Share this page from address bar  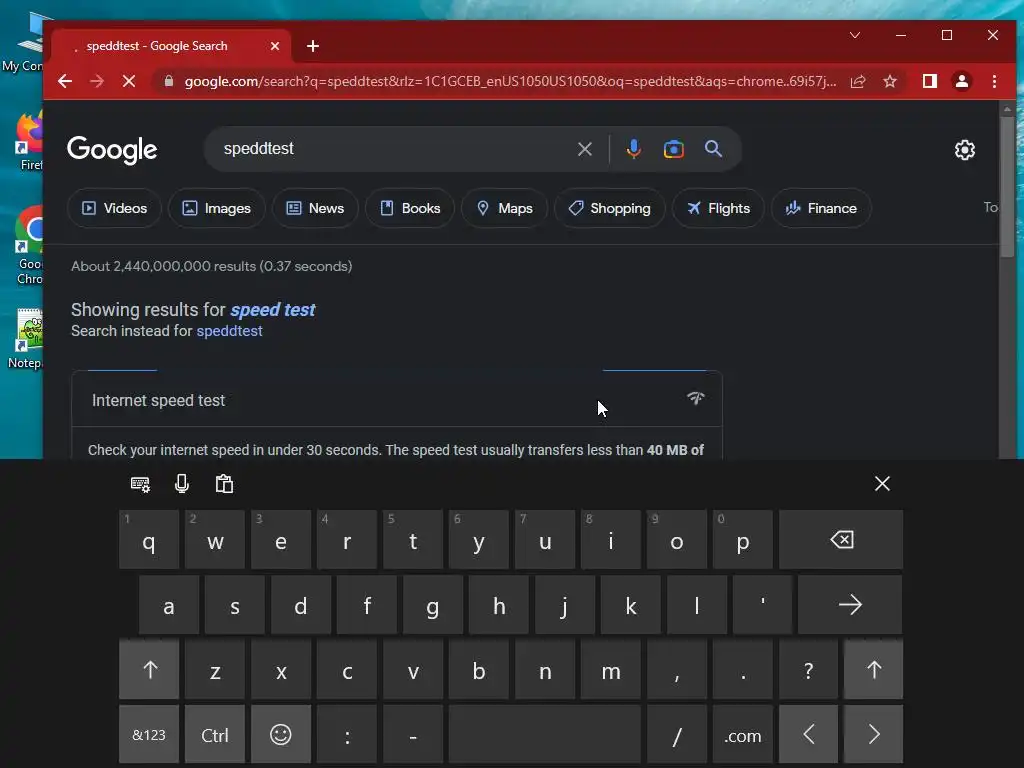pyautogui.click(x=858, y=81)
